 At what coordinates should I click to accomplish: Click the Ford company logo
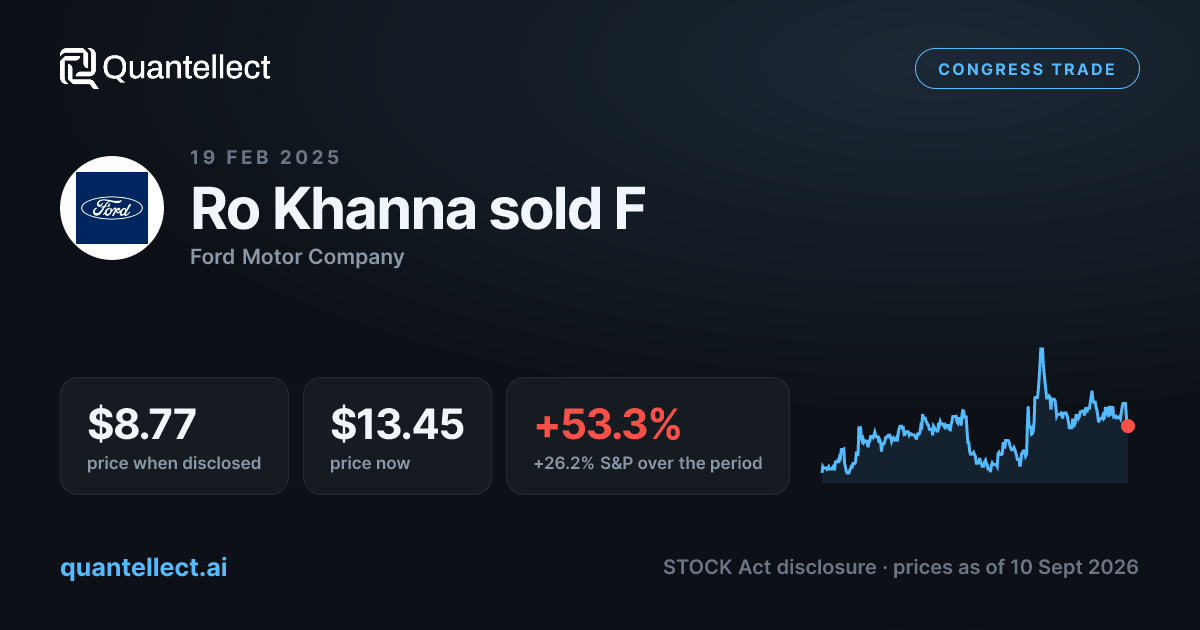click(x=112, y=208)
